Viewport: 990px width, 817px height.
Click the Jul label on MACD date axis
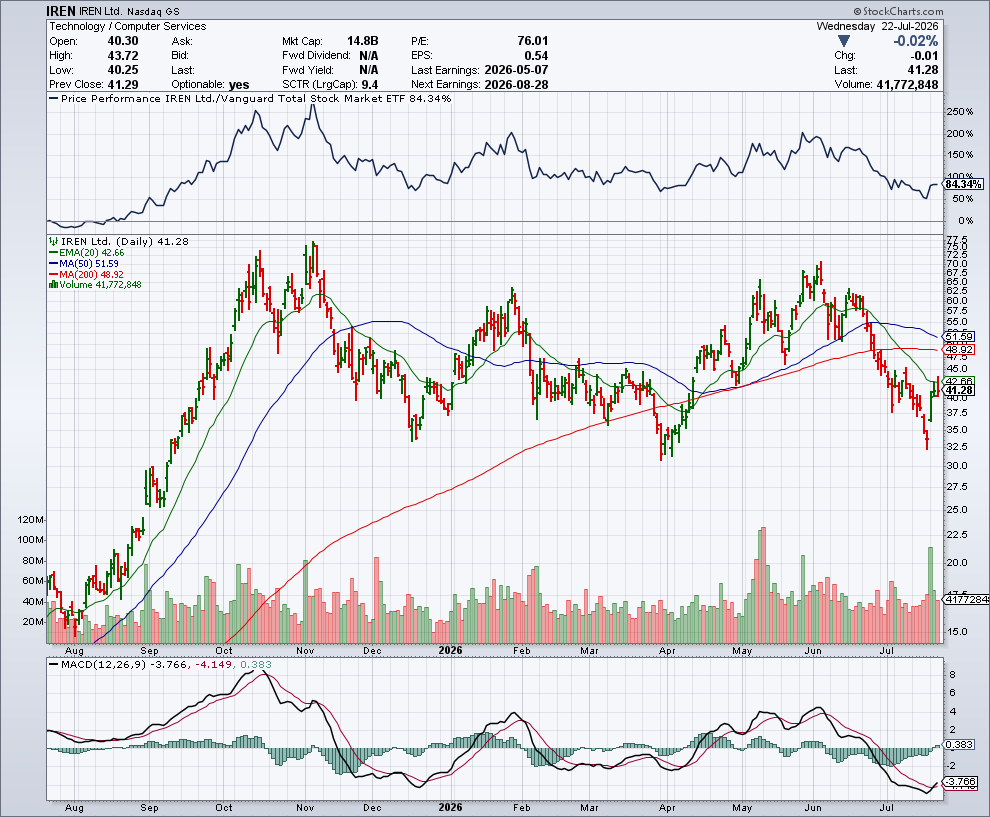[887, 808]
